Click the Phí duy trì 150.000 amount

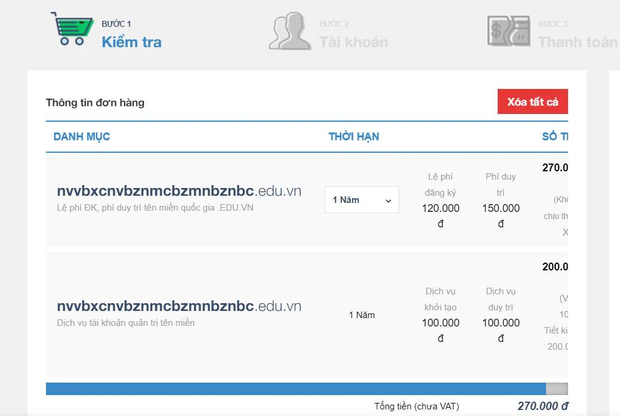(500, 208)
